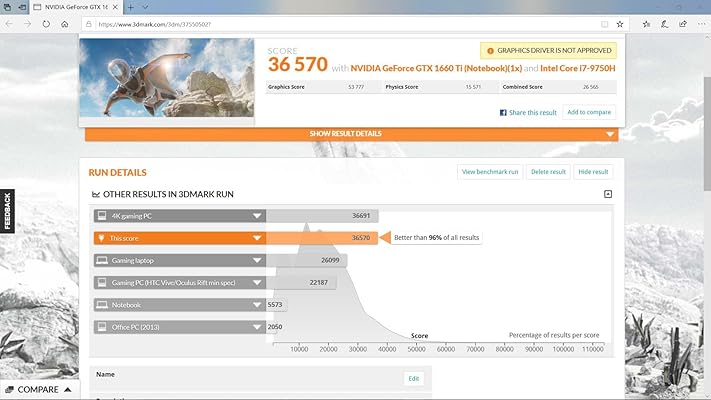Image resolution: width=711 pixels, height=400 pixels.
Task: Click the desktop icon on 4K gaming PC row
Action: [102, 215]
